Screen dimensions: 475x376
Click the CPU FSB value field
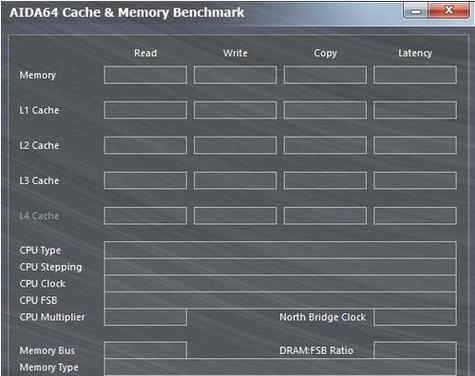tap(280, 300)
